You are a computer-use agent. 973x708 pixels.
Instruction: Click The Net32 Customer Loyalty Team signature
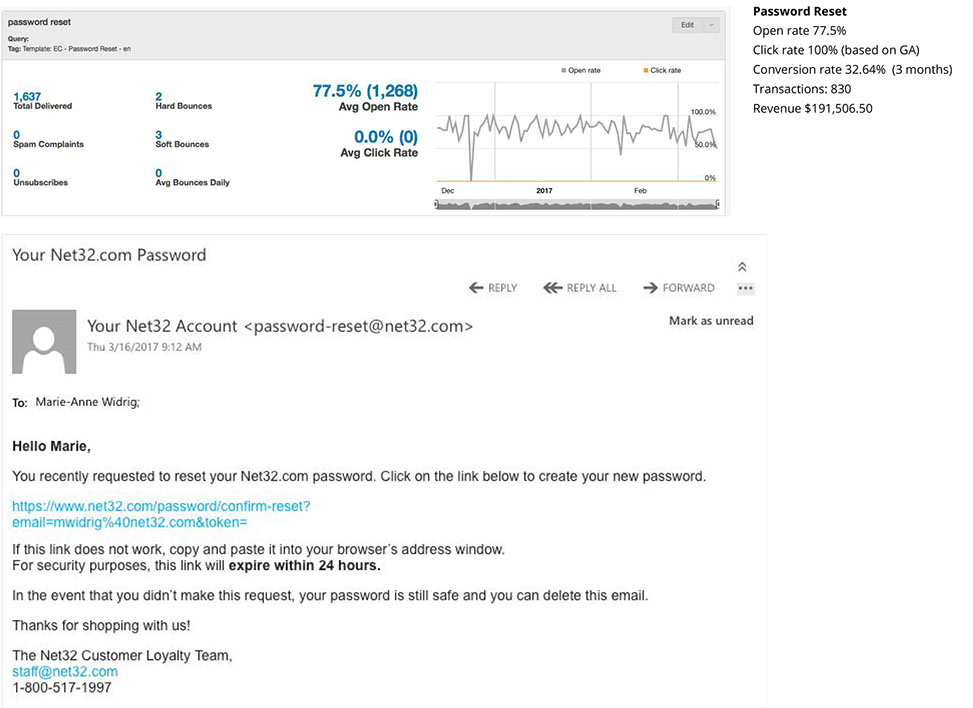[x=122, y=656]
